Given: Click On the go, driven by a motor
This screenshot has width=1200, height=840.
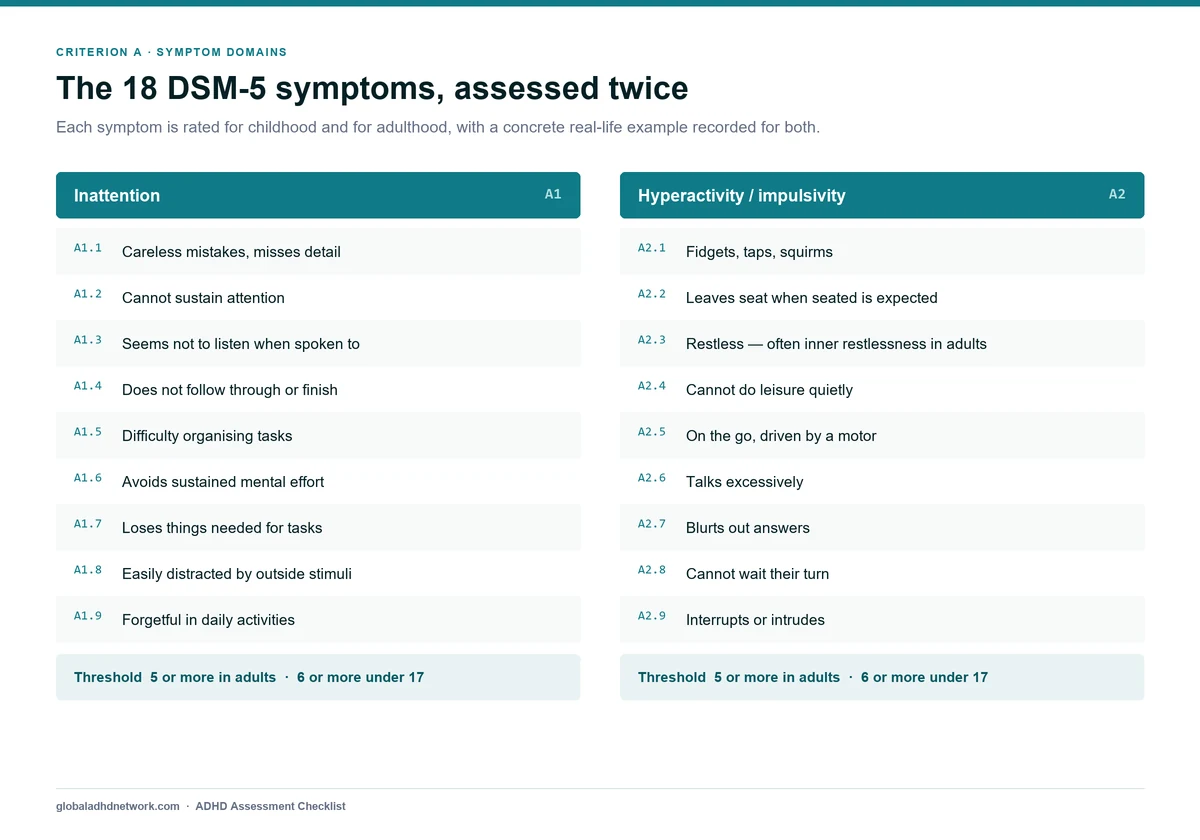Looking at the screenshot, I should coord(882,435).
